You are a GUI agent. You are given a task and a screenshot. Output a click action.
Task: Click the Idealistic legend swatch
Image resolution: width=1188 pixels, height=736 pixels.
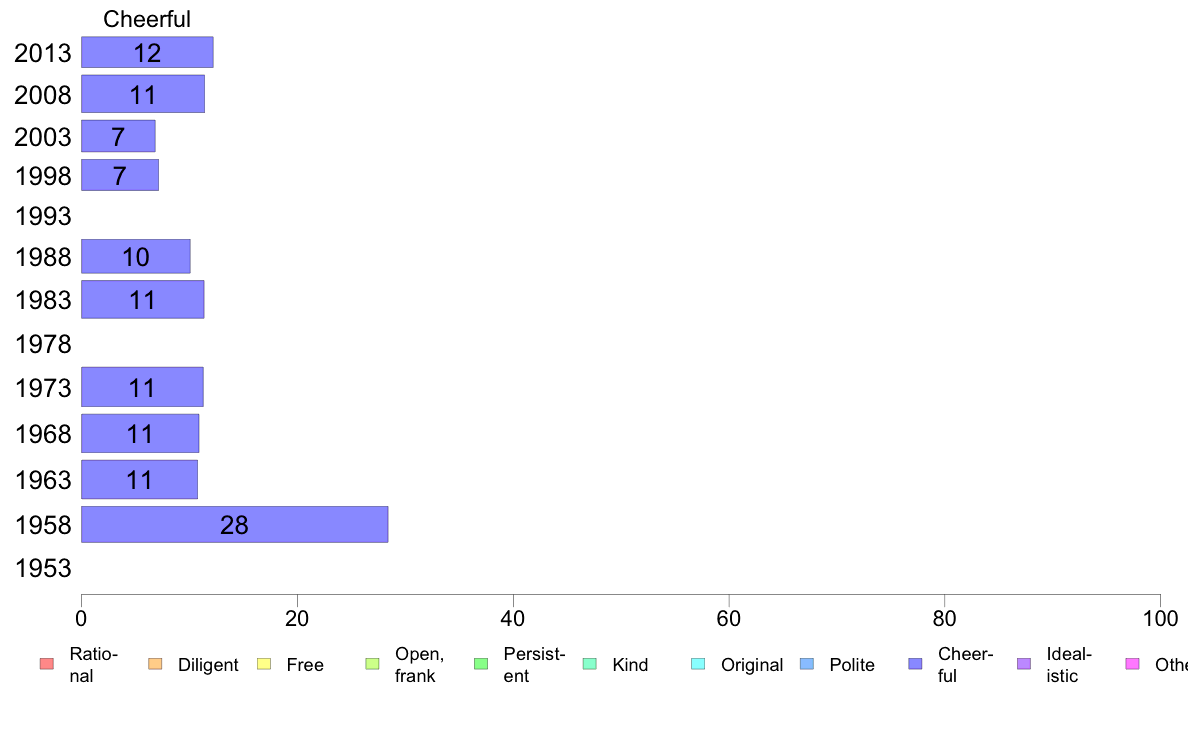[1024, 665]
